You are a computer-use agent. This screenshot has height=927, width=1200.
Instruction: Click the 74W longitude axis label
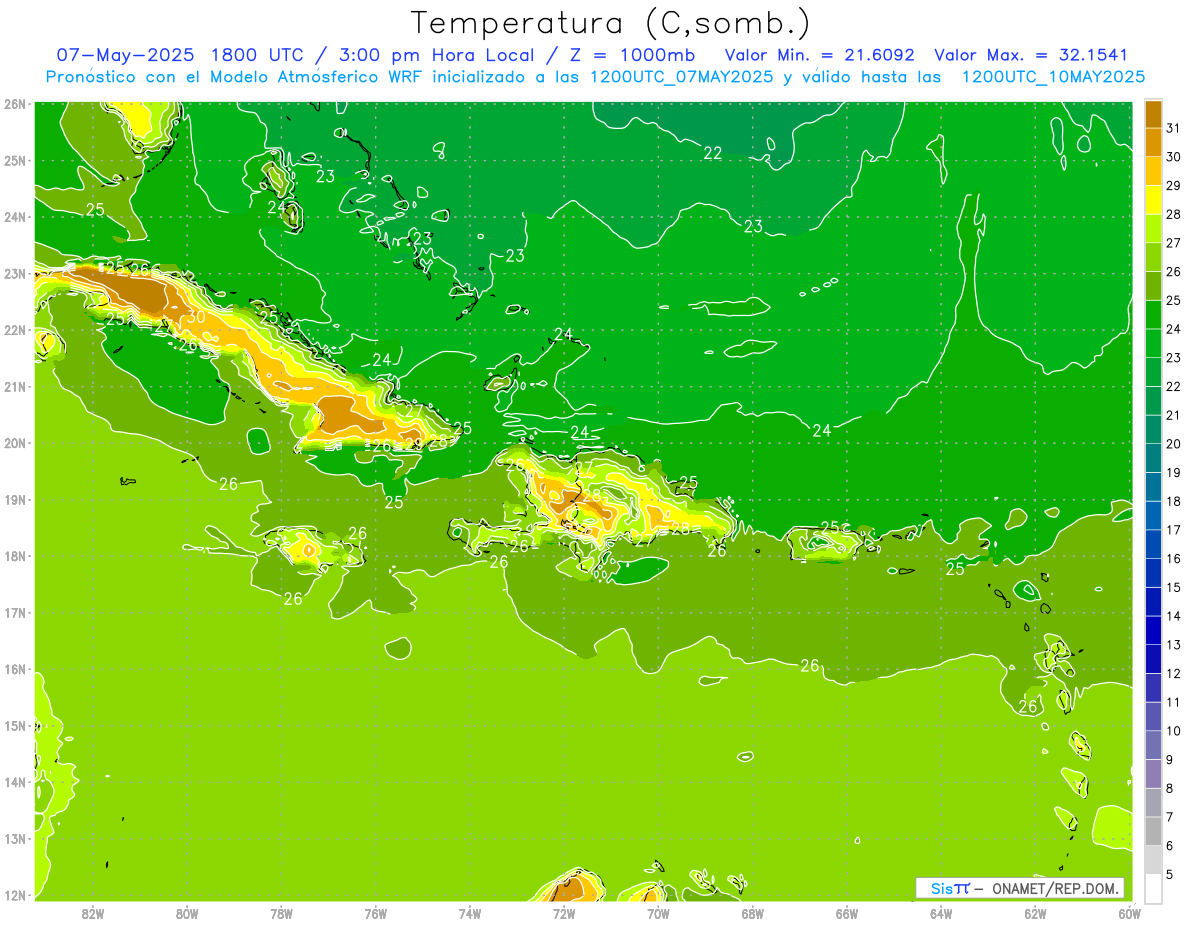[470, 912]
